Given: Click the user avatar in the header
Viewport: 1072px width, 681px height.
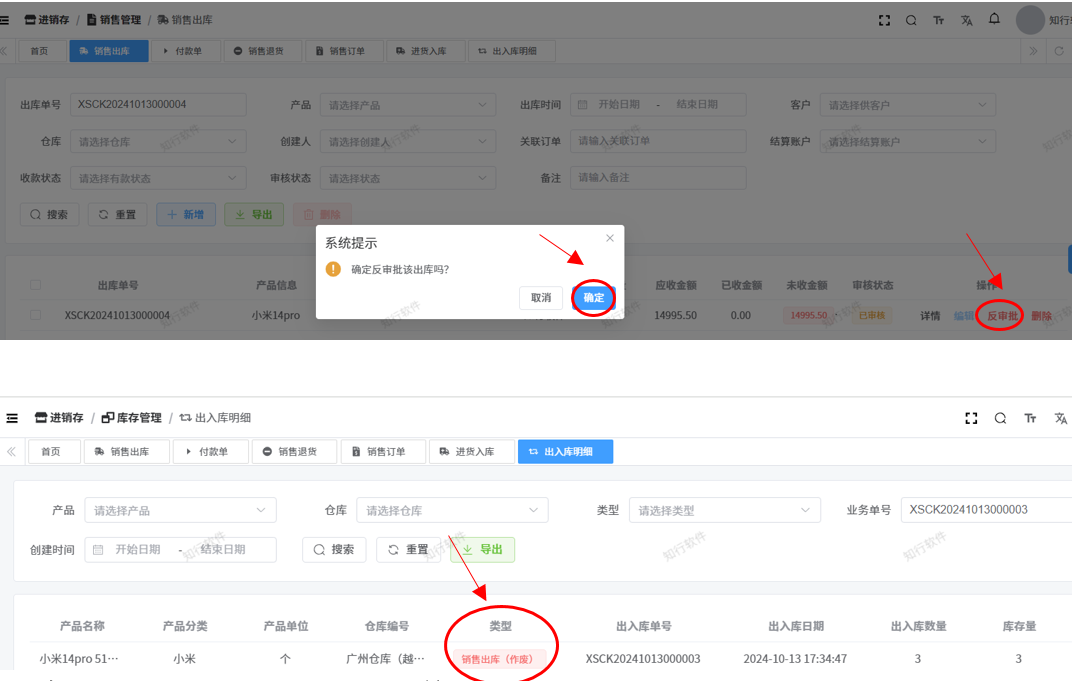Looking at the screenshot, I should [1030, 20].
